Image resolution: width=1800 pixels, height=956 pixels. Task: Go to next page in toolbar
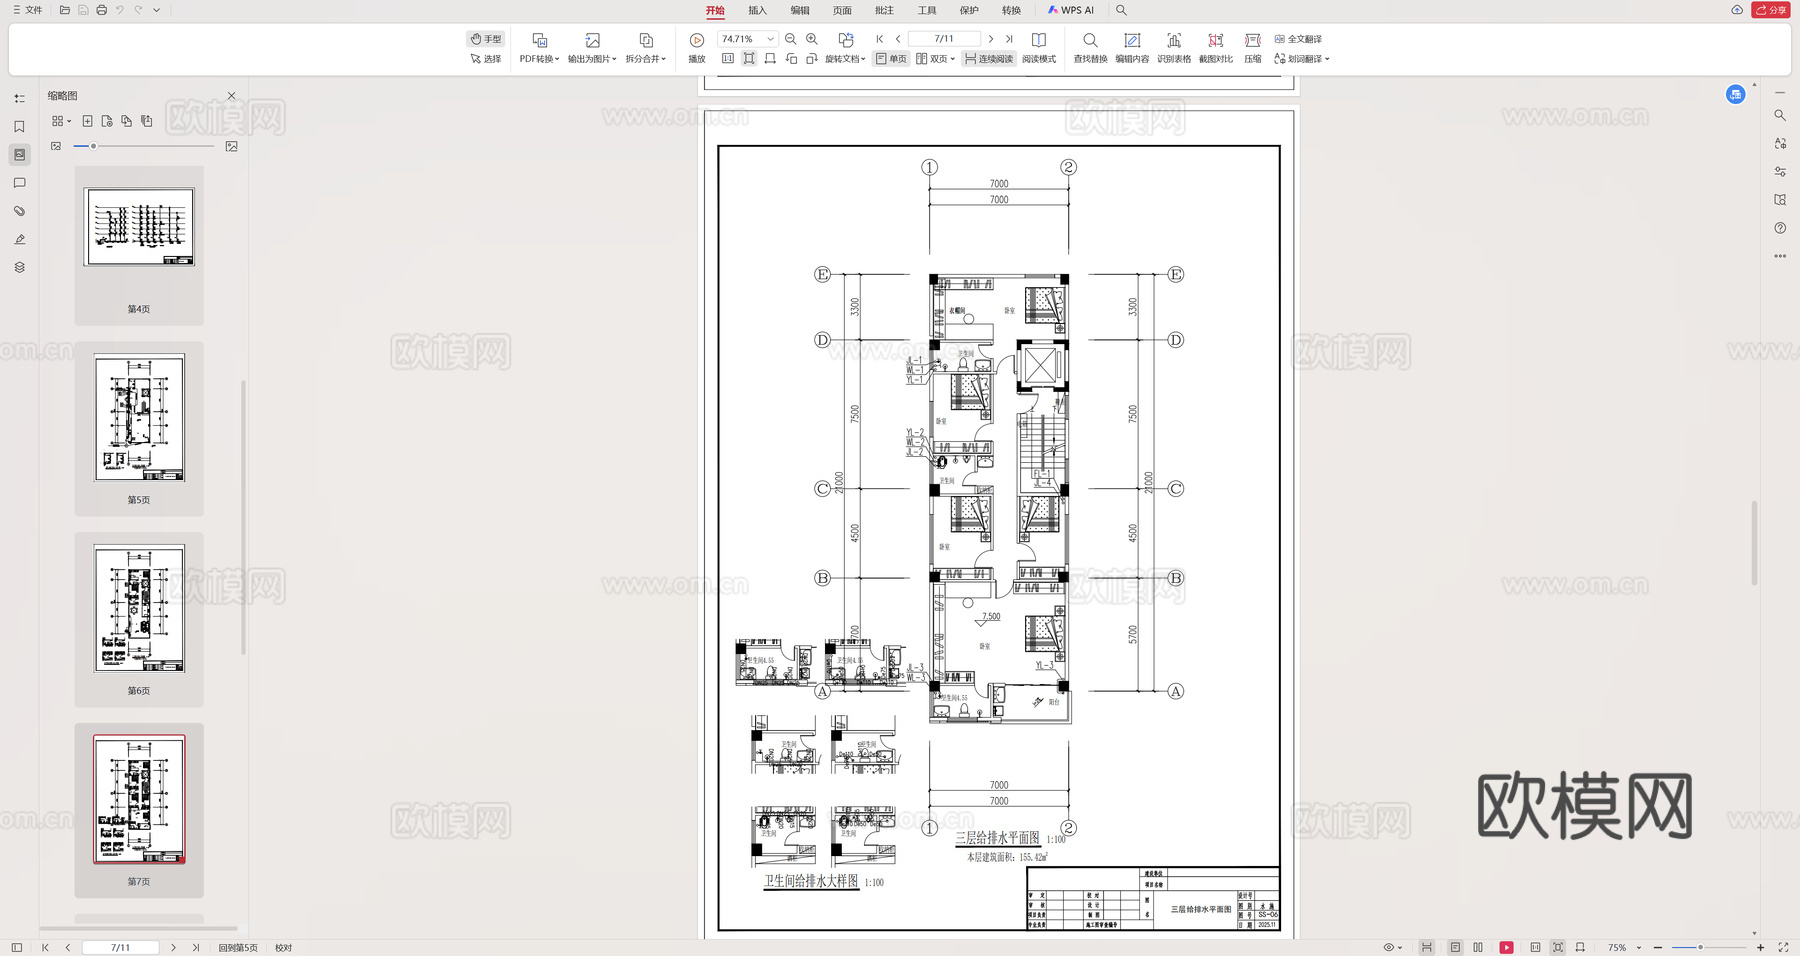pyautogui.click(x=991, y=39)
